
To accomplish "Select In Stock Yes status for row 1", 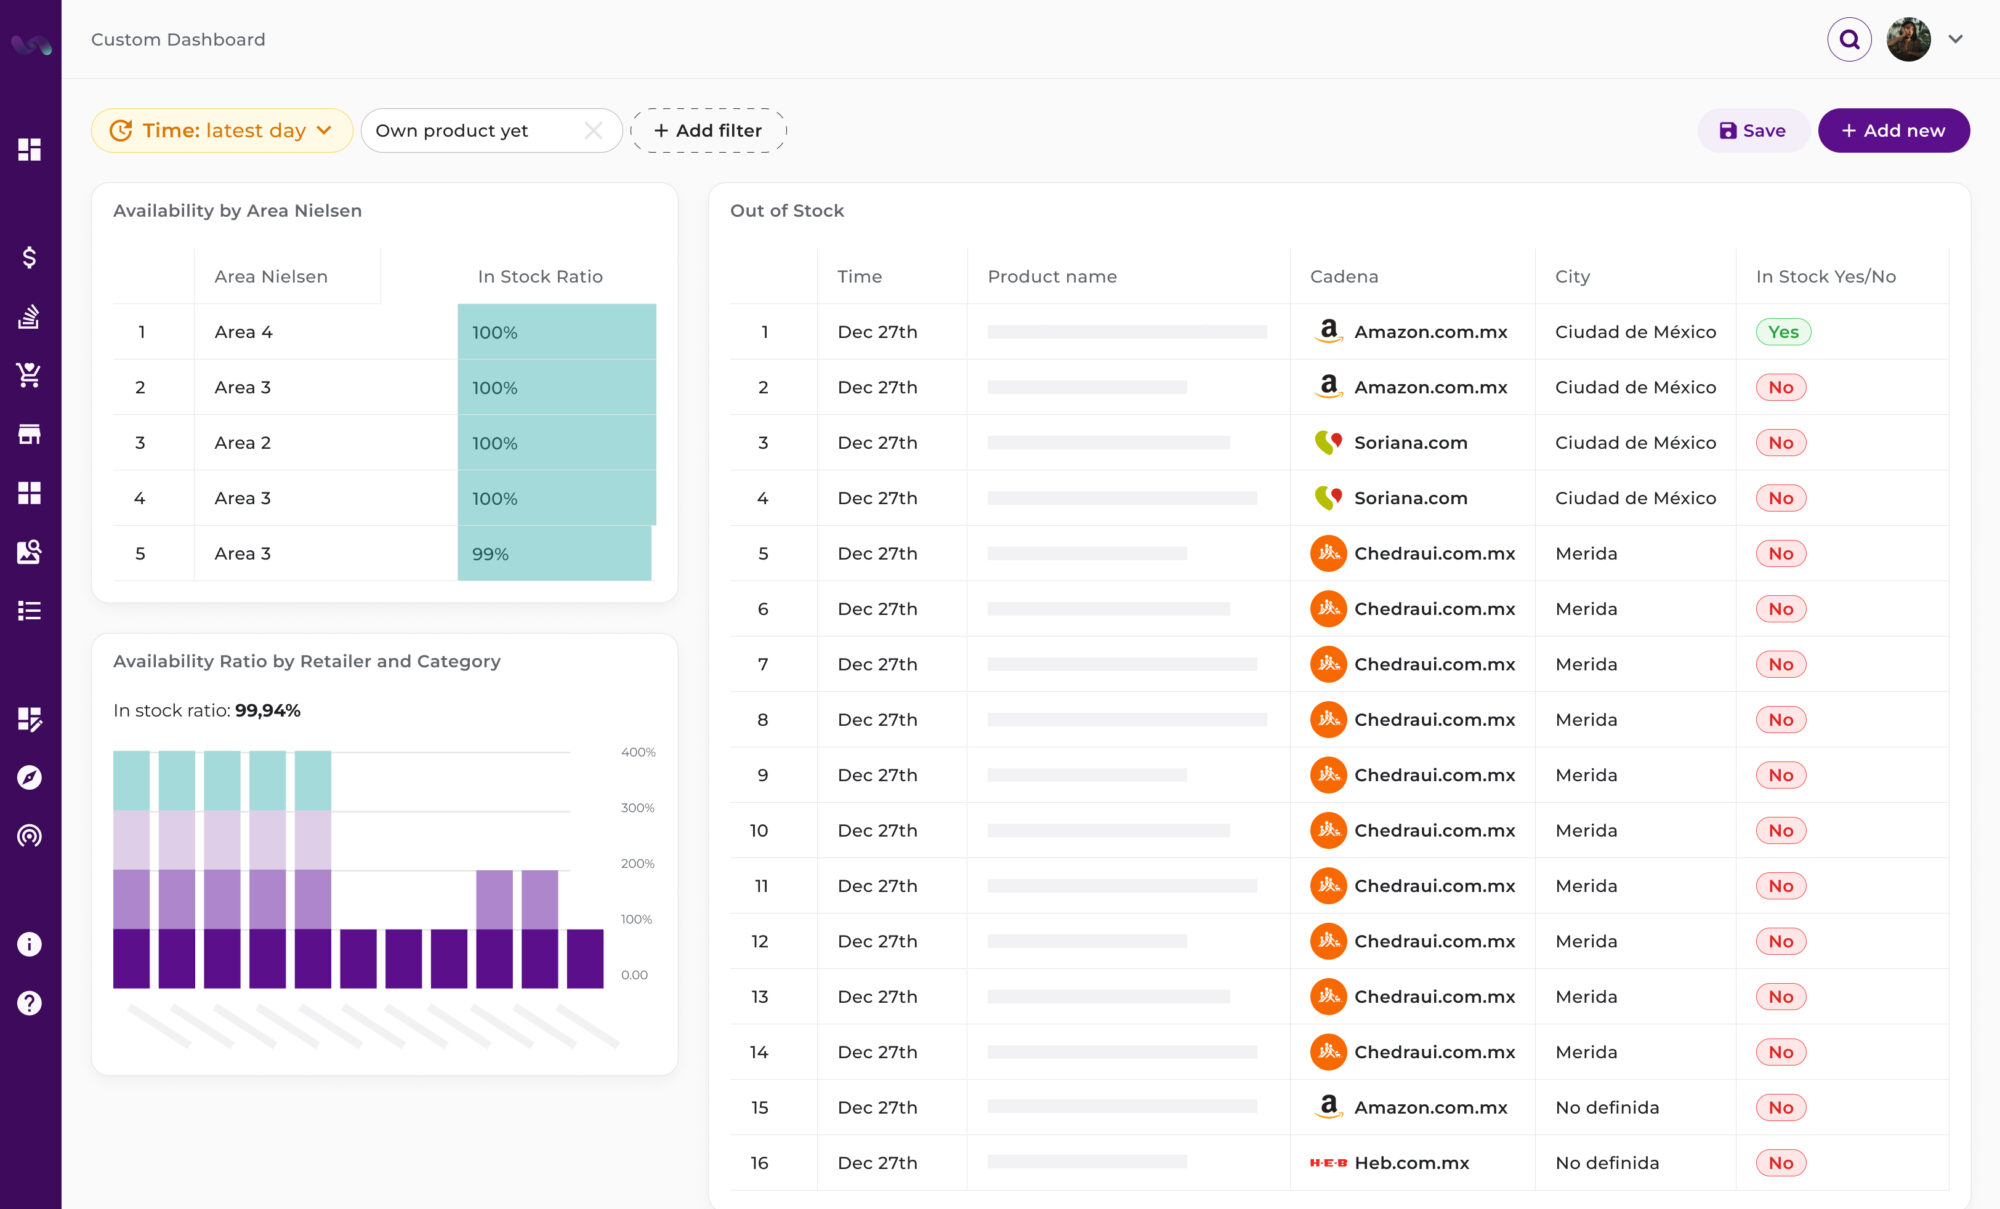I will (1781, 330).
